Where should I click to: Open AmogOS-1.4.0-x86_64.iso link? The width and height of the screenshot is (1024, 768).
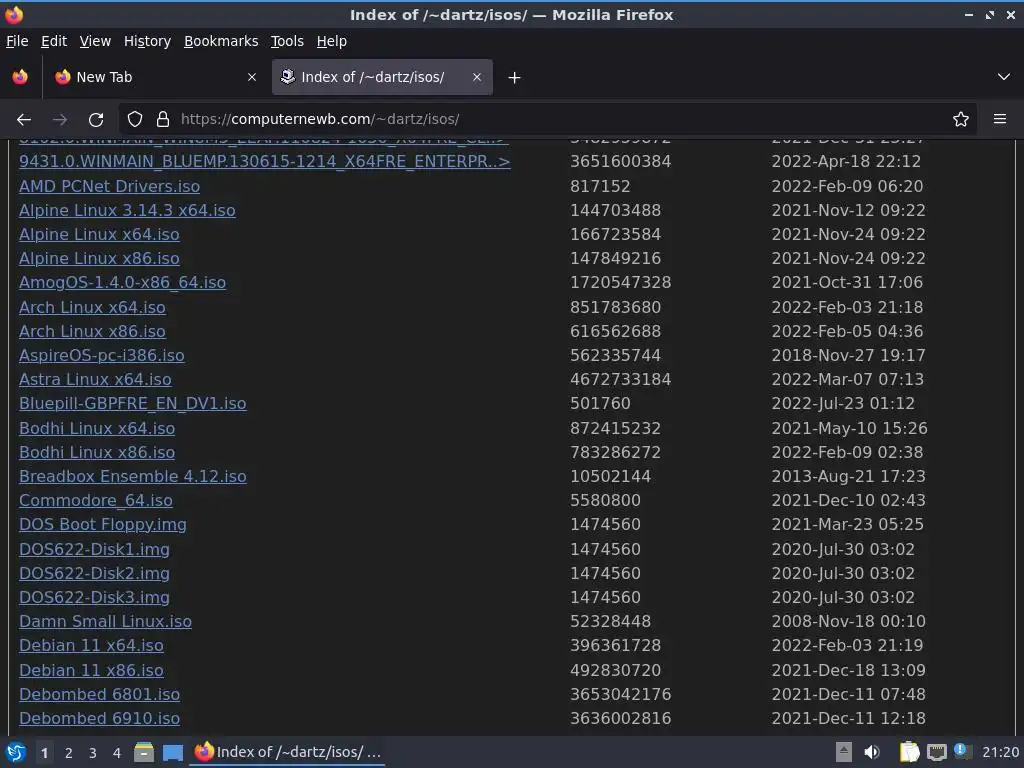[122, 283]
